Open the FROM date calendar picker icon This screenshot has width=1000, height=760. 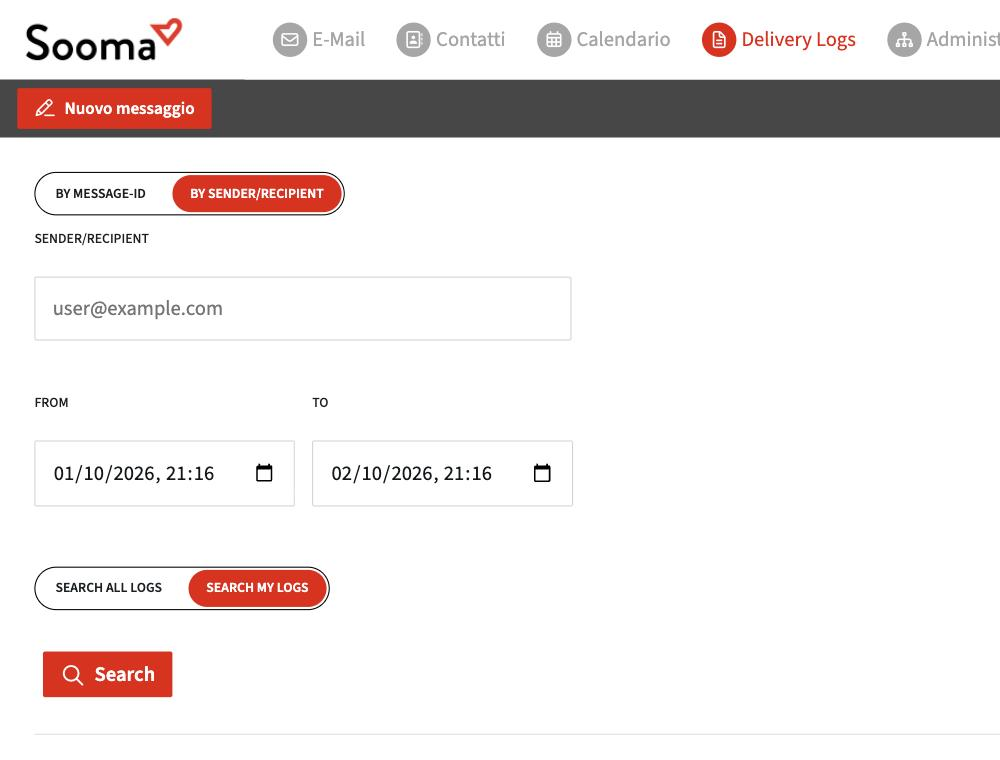(264, 473)
